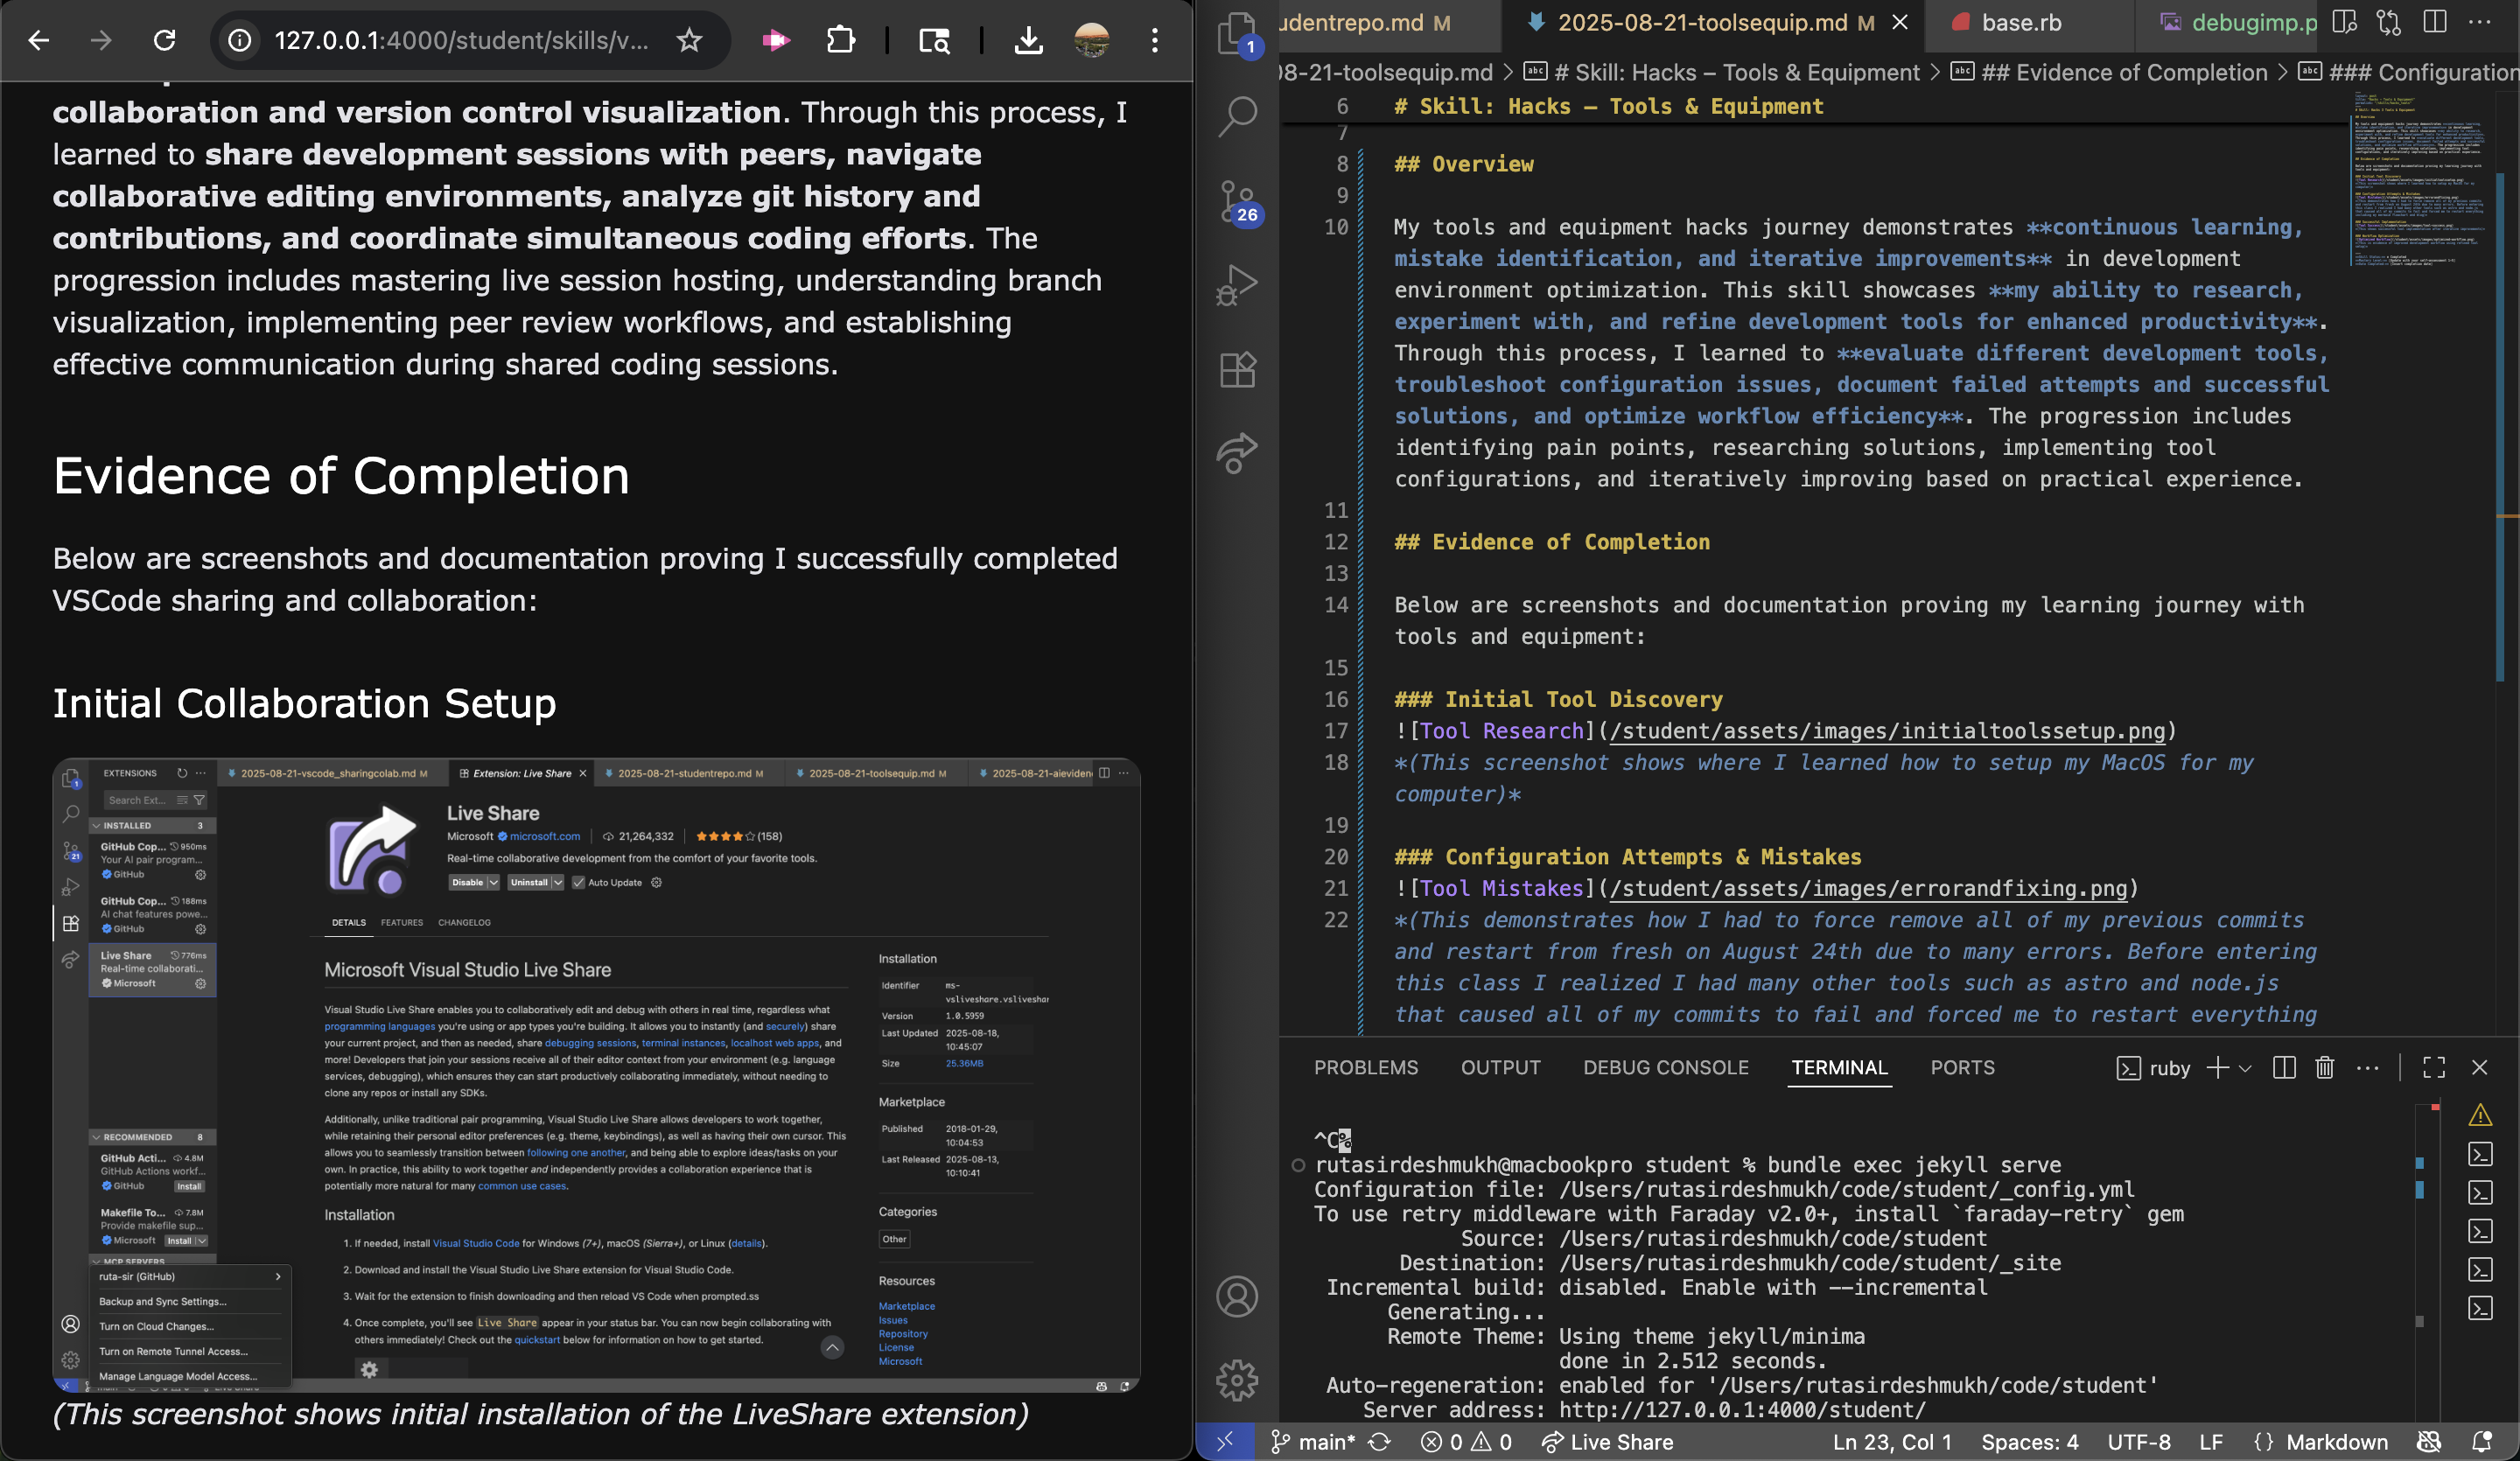
Task: Bookmark this page with the star
Action: pos(689,40)
